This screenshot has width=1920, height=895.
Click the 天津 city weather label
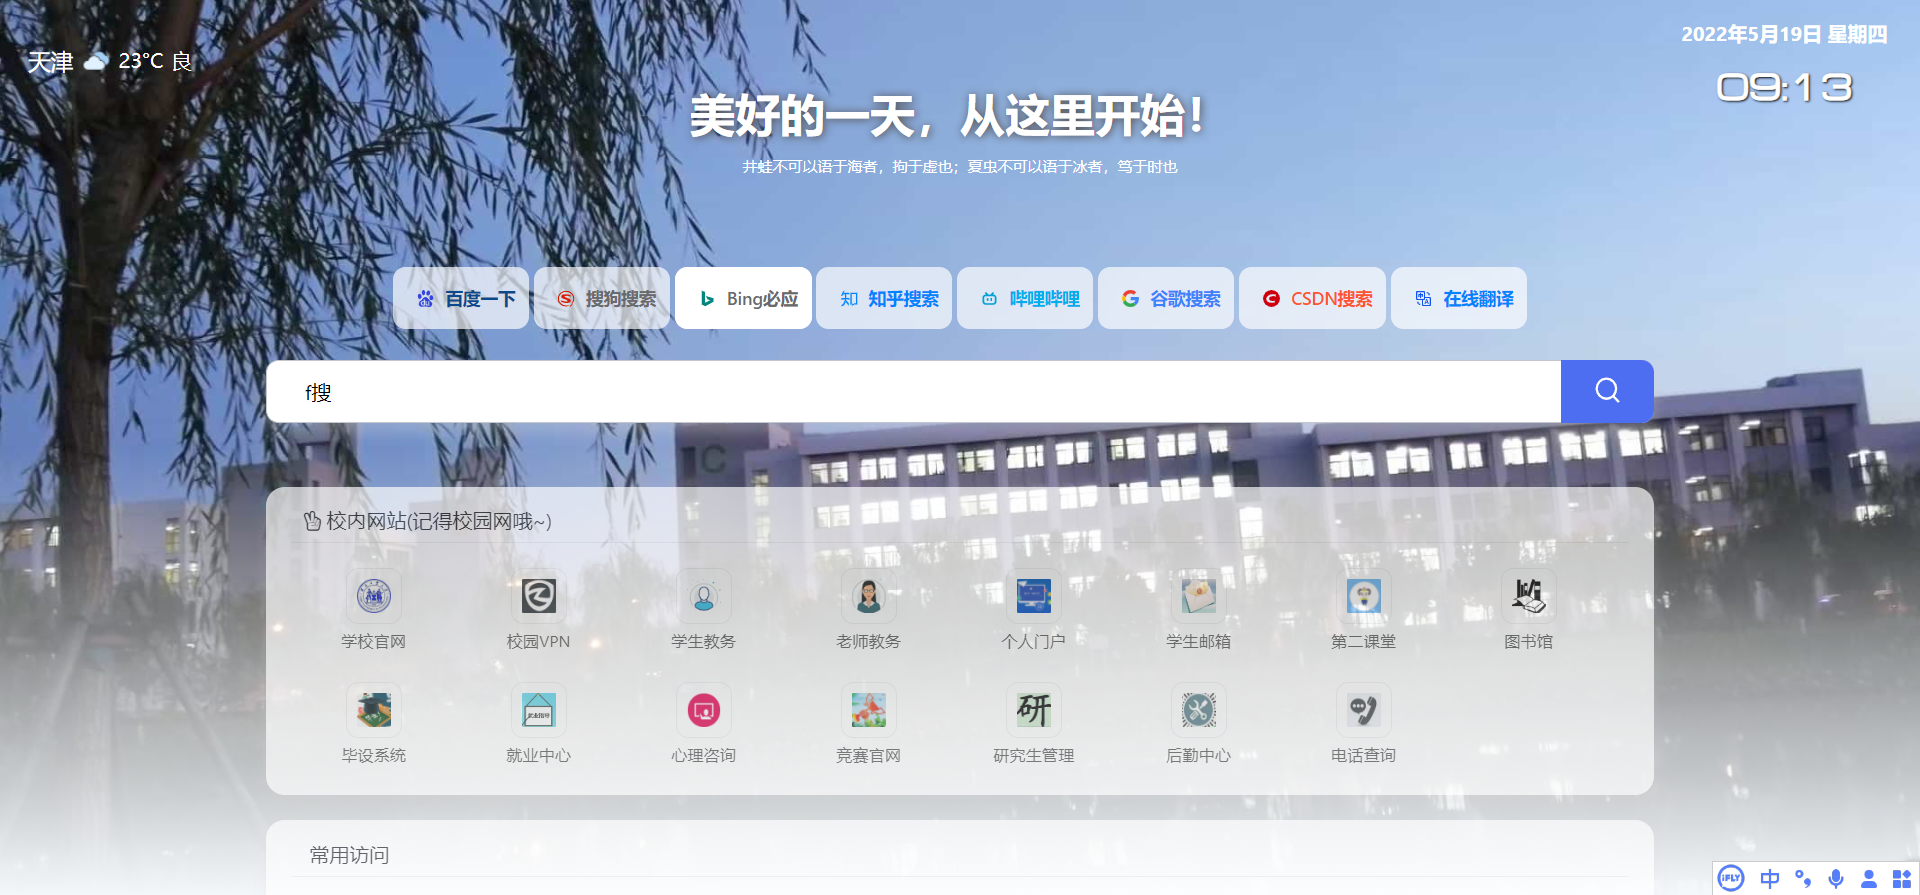point(50,62)
